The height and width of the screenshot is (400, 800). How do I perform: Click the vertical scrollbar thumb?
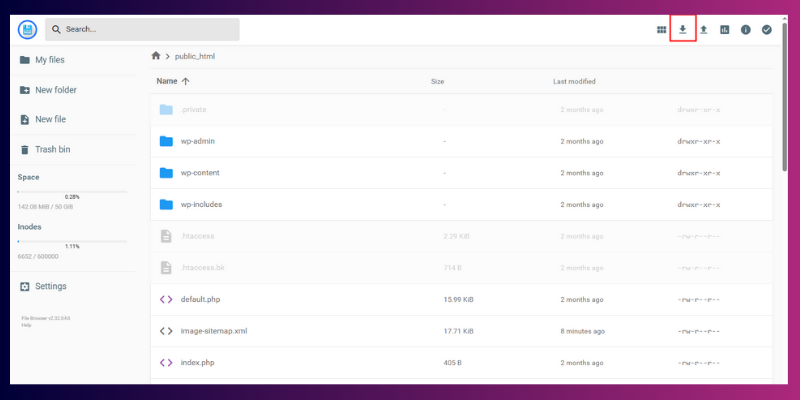click(x=785, y=96)
